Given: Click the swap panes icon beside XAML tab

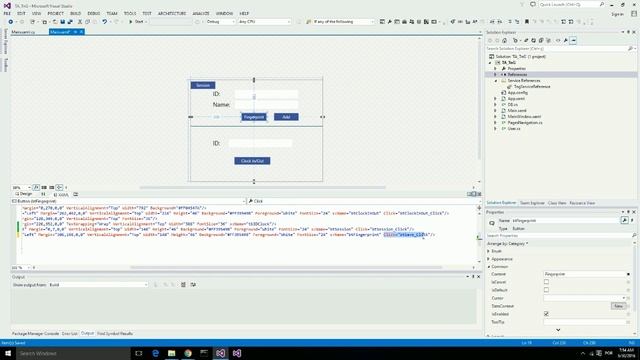Looking at the screenshot, I should point(43,194).
